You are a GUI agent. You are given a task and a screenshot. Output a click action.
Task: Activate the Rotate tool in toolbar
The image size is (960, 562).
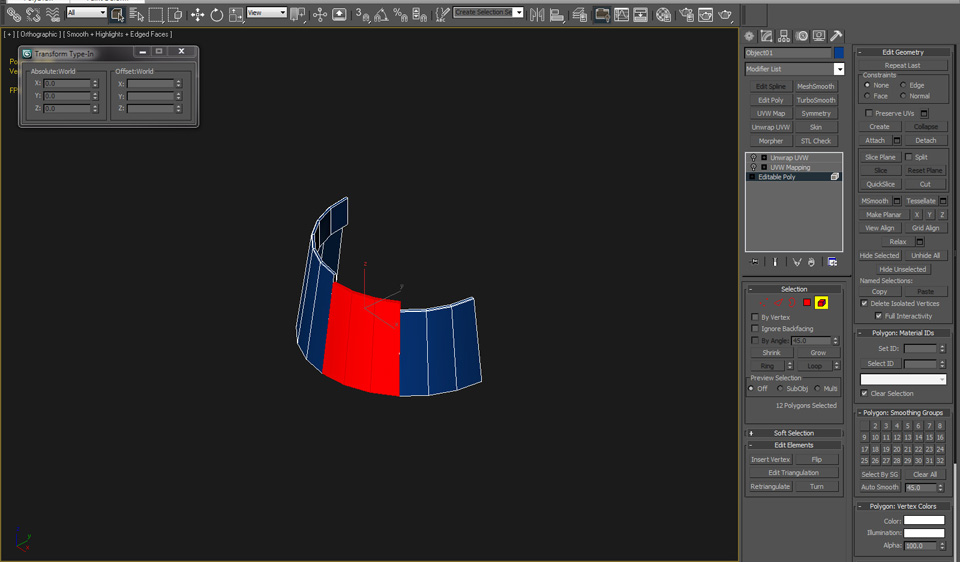216,14
